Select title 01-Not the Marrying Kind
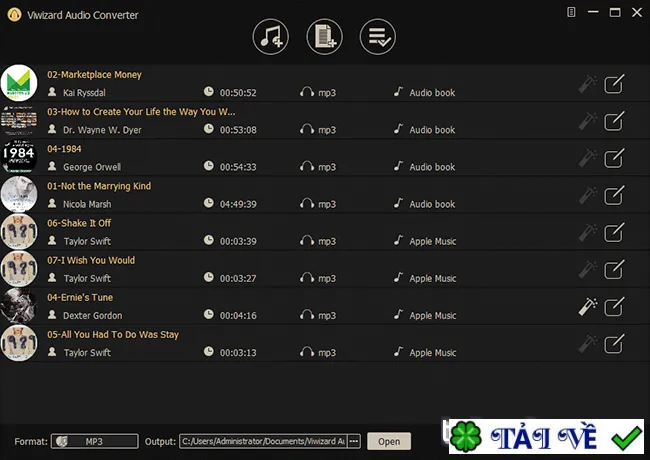Viewport: 650px width, 460px height. coord(99,186)
